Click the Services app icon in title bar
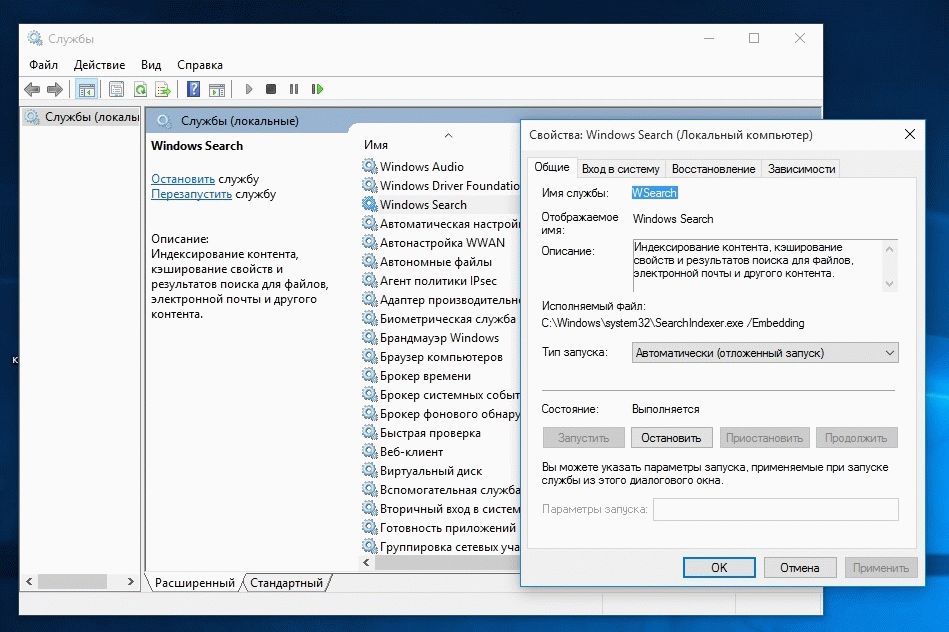Screen dimensions: 949x632 35,38
